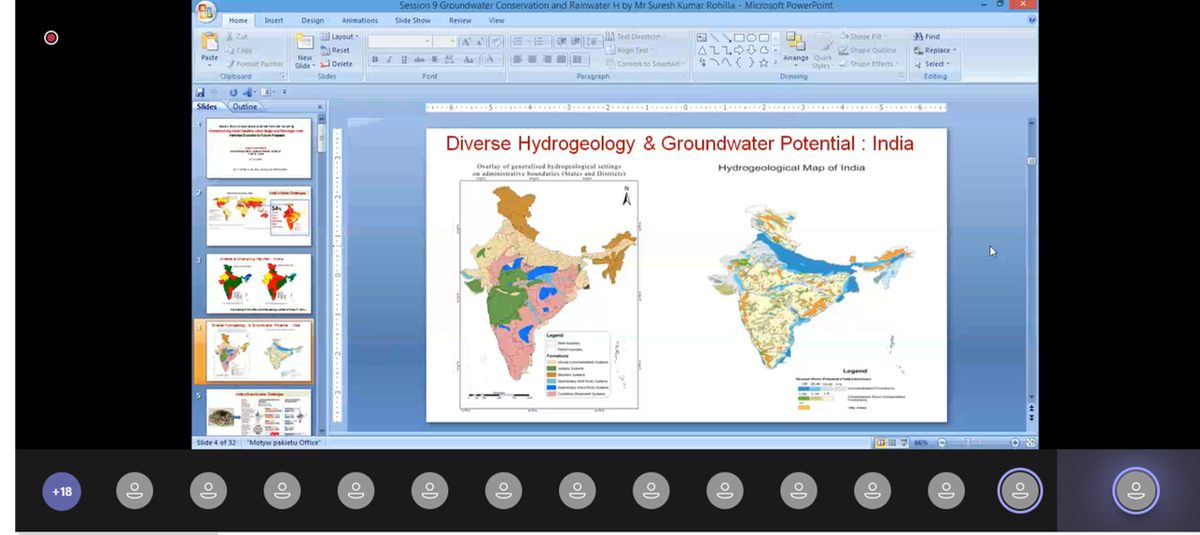Click the New Slide icon
Image resolution: width=1200 pixels, height=535 pixels.
(x=303, y=43)
